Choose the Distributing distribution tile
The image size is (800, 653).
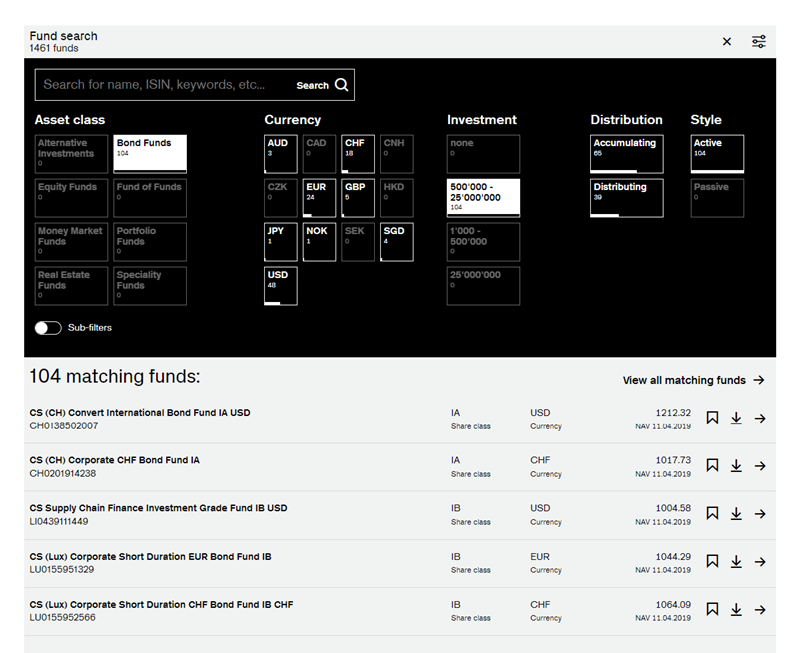click(x=626, y=198)
